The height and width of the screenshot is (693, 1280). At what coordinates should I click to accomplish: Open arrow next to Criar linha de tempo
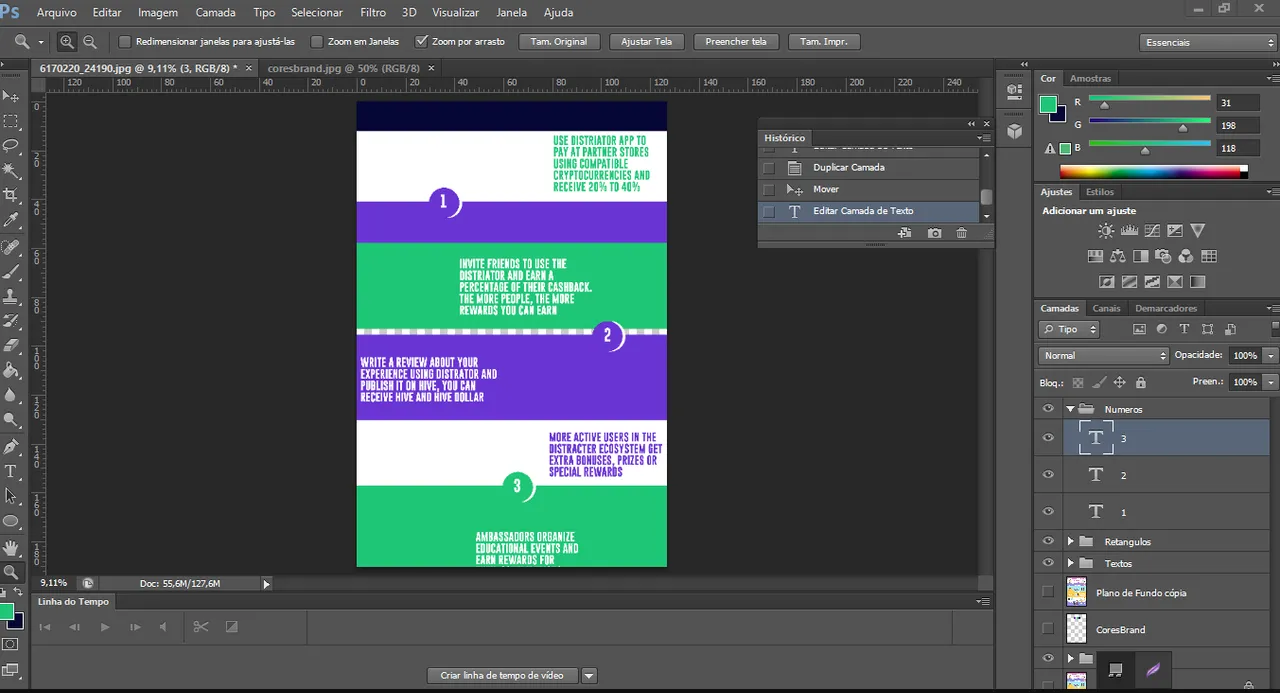pos(589,675)
